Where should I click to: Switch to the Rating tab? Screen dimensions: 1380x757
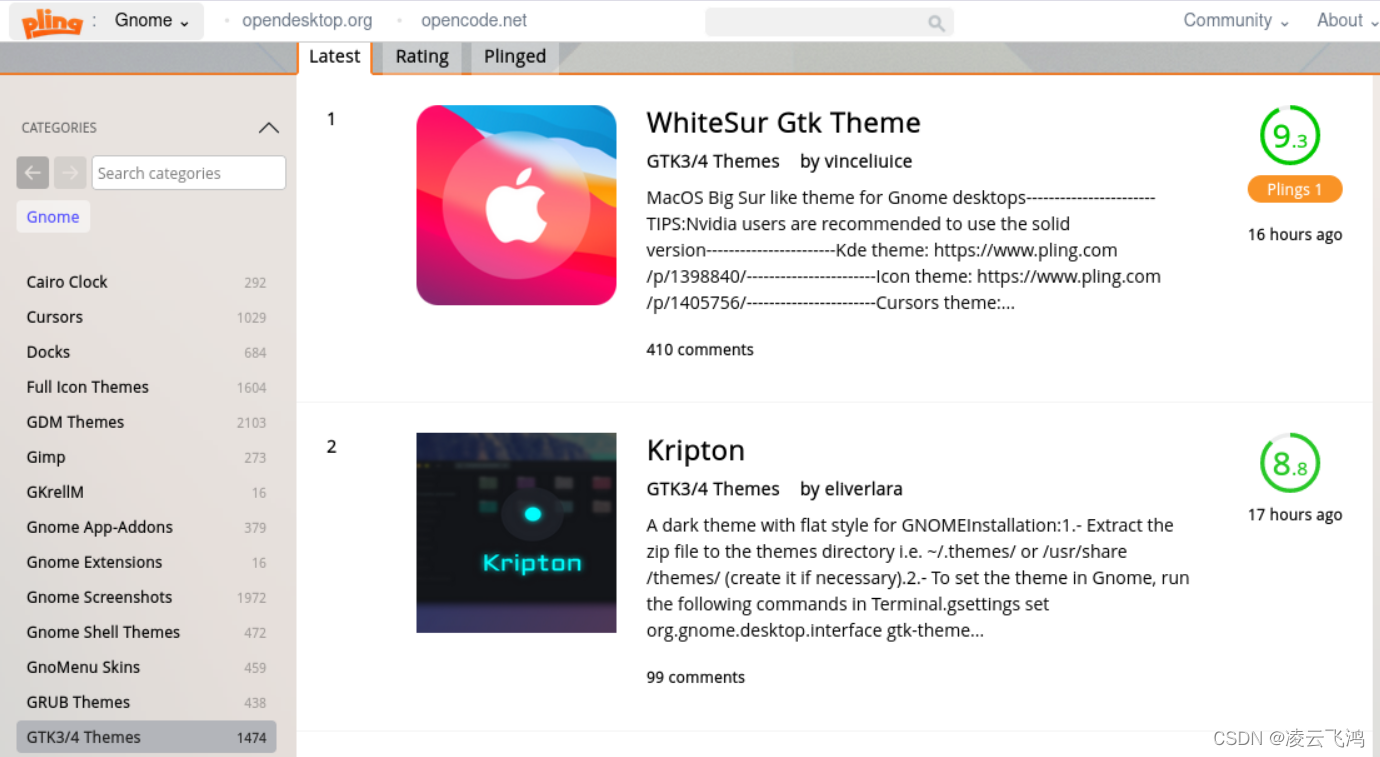point(422,57)
